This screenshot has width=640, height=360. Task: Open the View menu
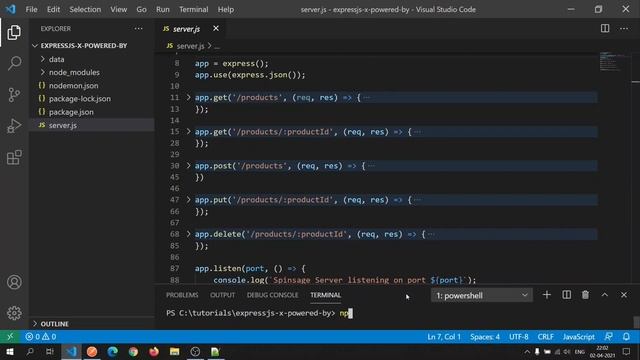point(118,9)
